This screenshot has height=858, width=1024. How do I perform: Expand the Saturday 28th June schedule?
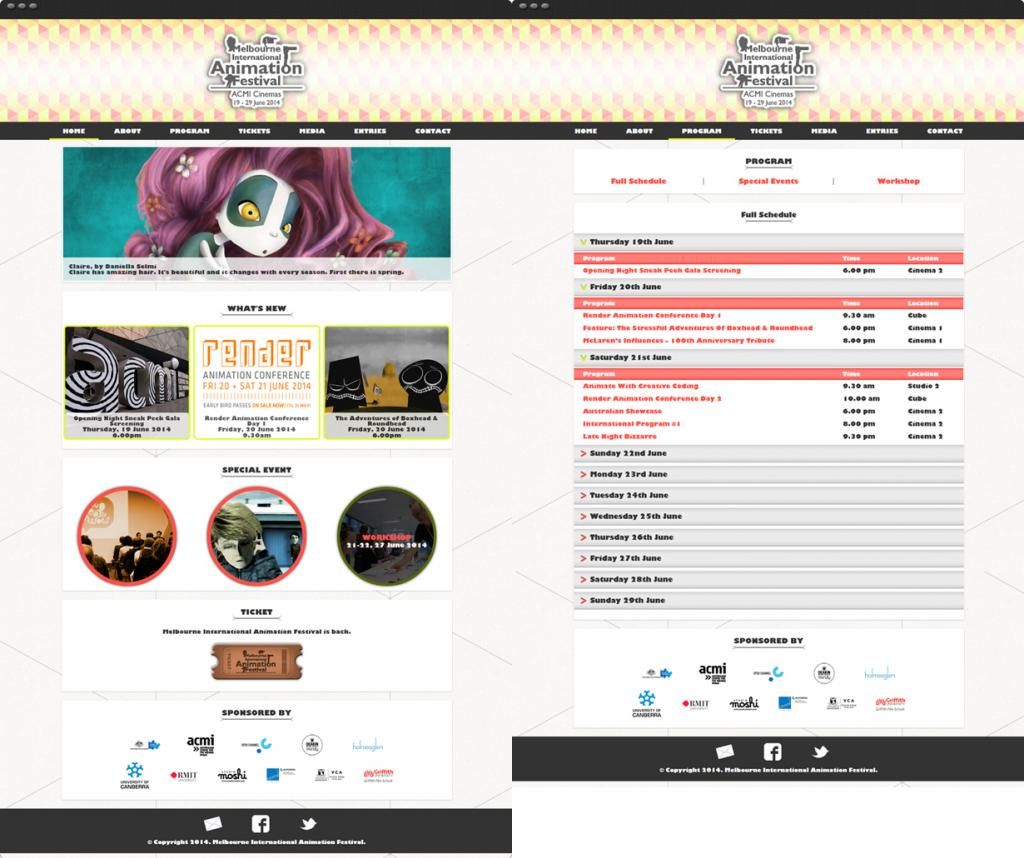(x=630, y=579)
